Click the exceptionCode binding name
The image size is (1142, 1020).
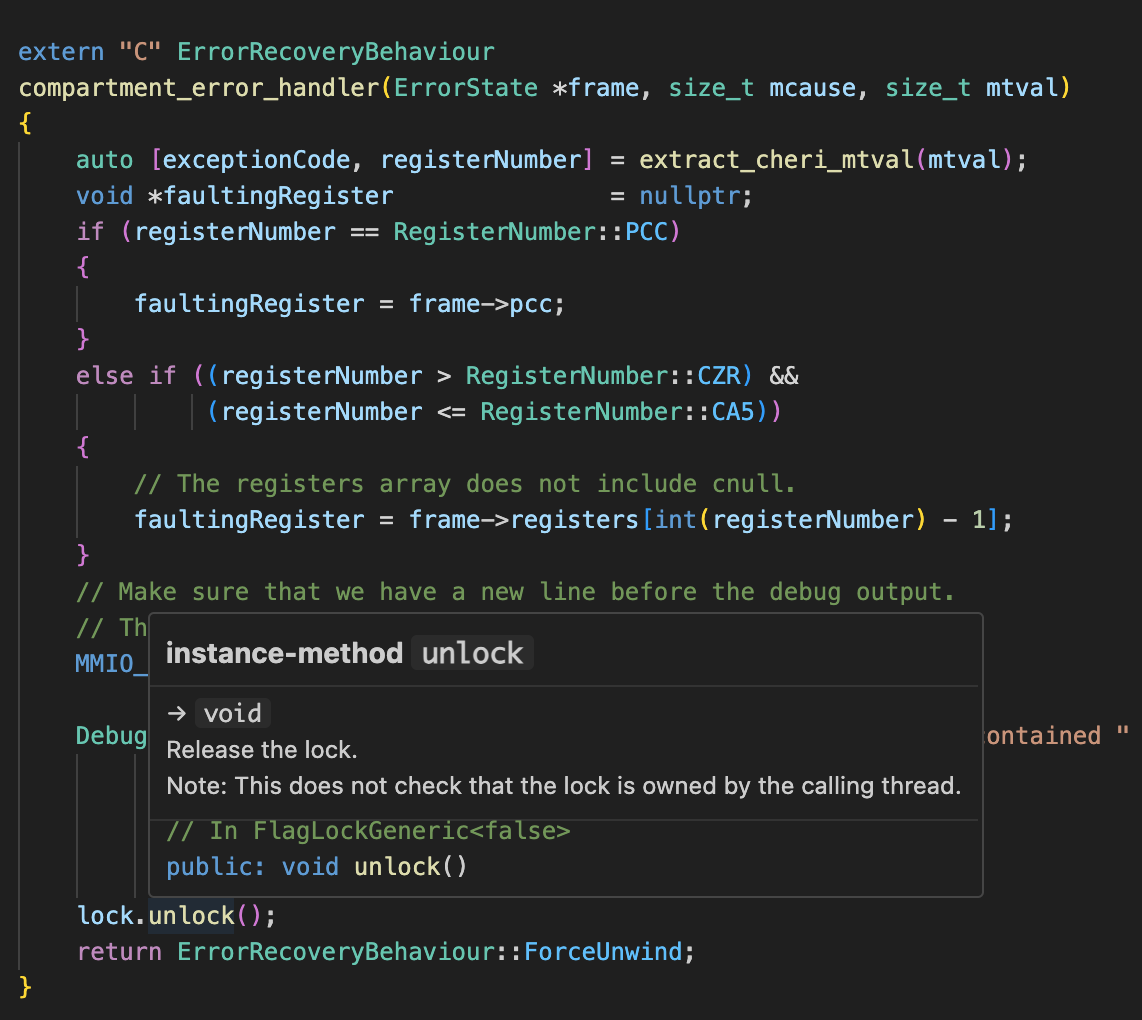[256, 160]
